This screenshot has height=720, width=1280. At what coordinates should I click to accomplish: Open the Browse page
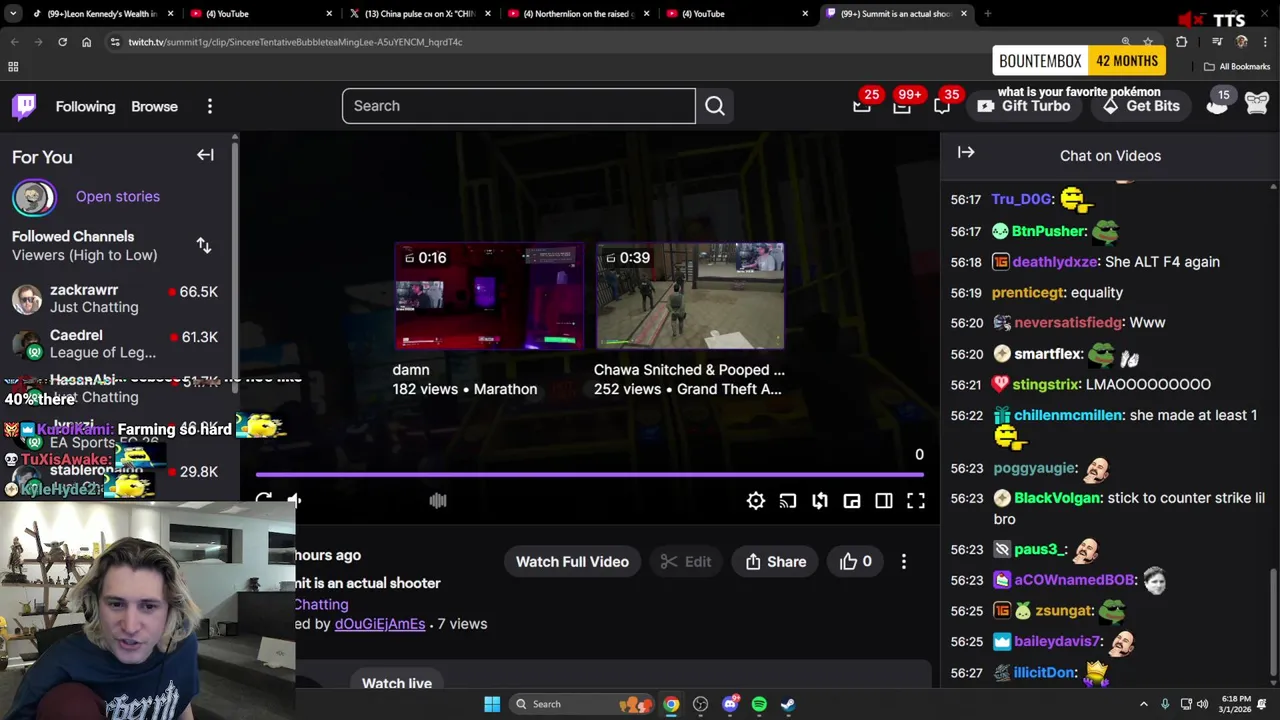coord(154,106)
